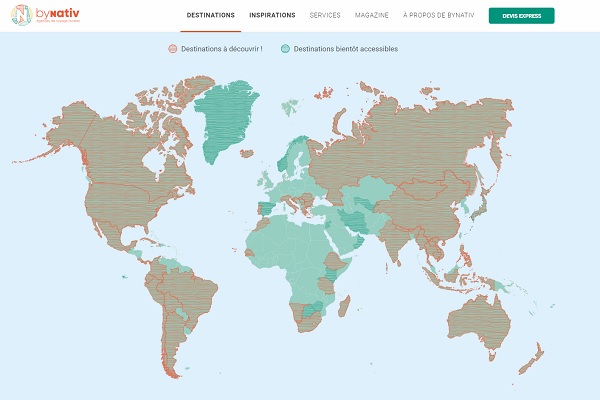
Task: Select the 'Destinations à découvrir !' legend label
Action: click(224, 48)
